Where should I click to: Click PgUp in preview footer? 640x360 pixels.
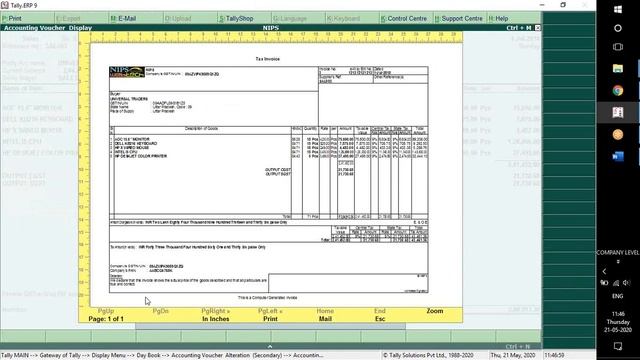(x=106, y=311)
